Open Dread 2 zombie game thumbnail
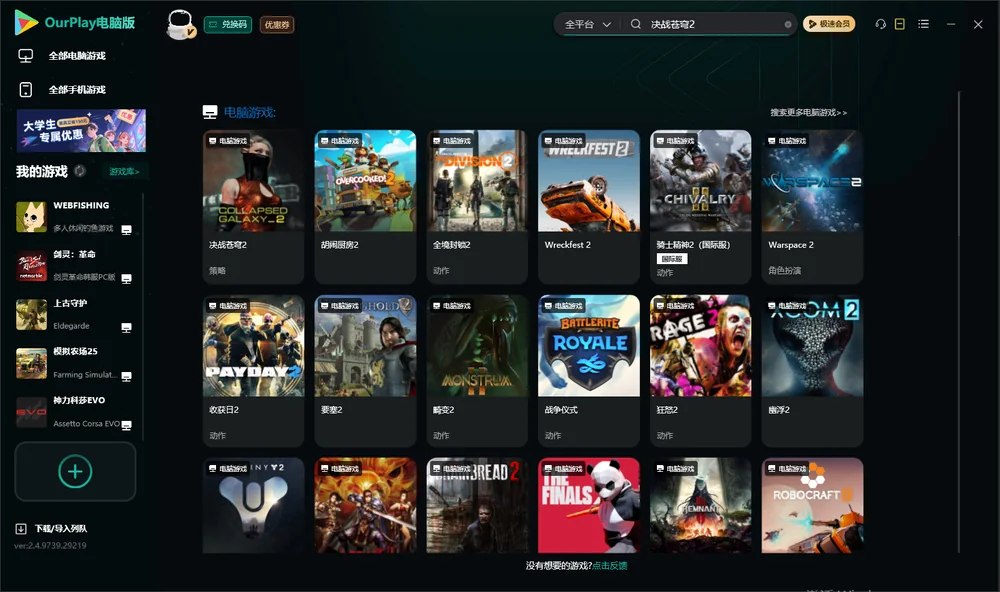Screen dimensions: 1000x592 (477, 505)
